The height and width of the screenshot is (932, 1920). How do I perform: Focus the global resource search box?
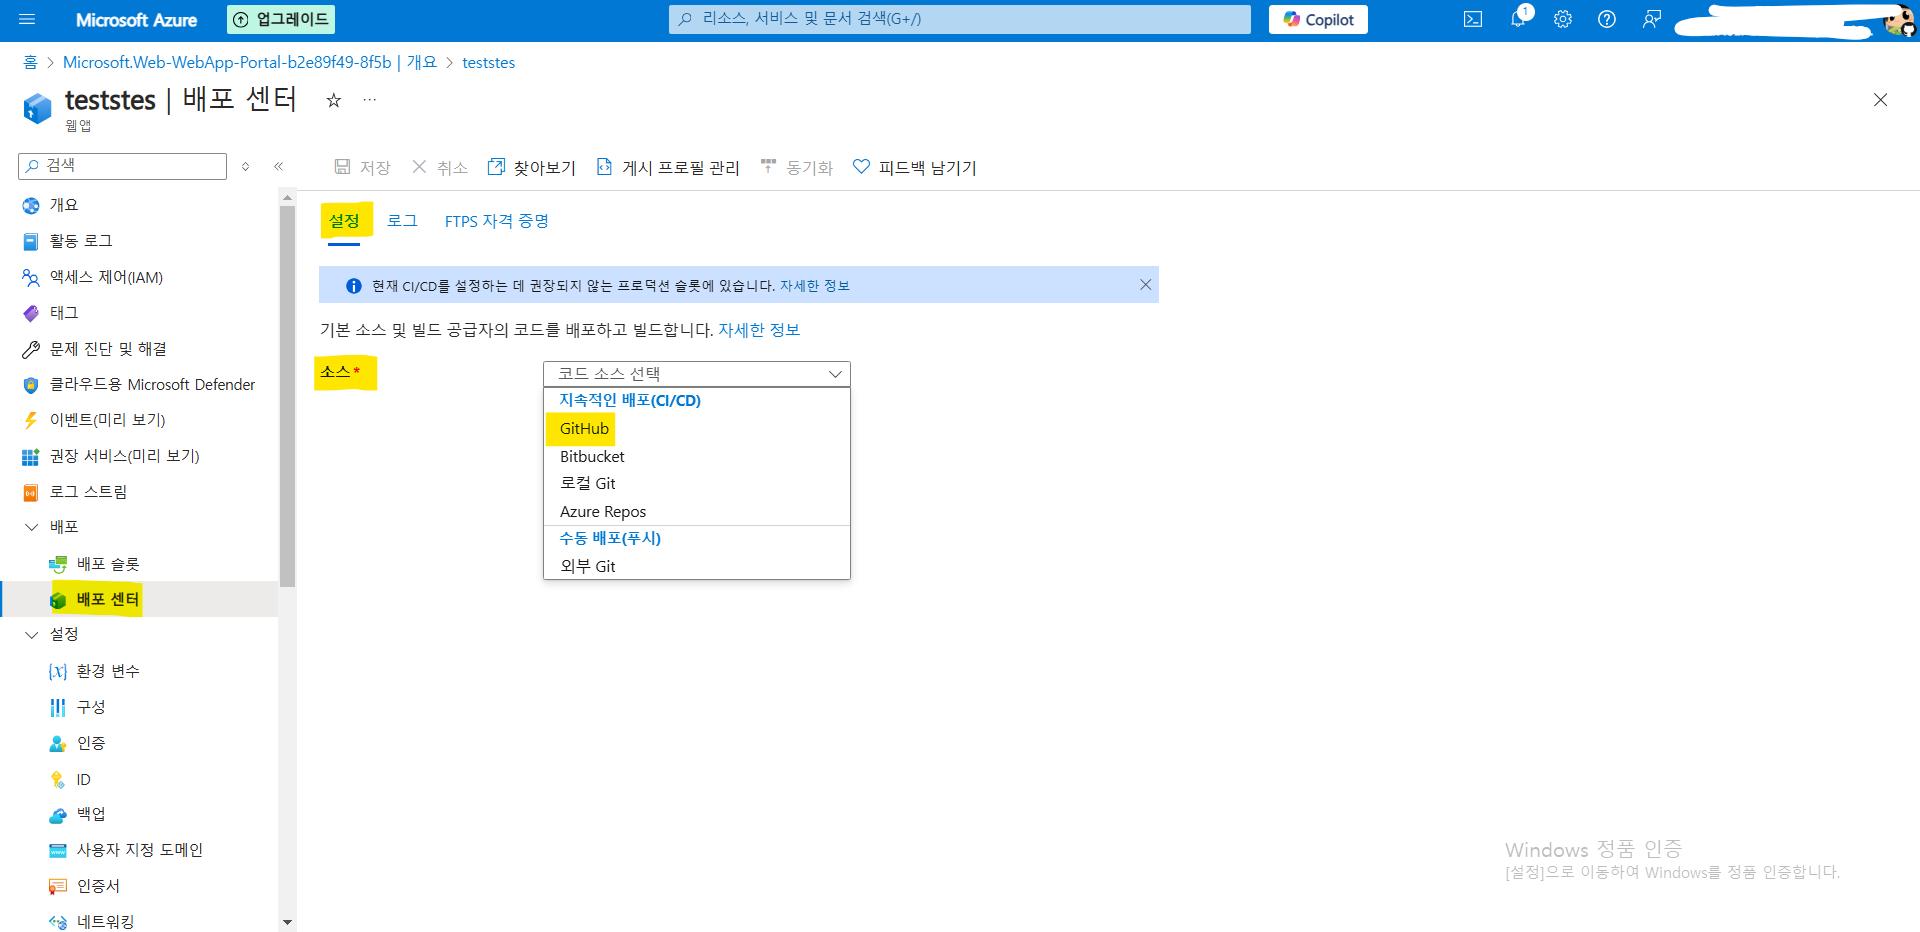(x=960, y=19)
